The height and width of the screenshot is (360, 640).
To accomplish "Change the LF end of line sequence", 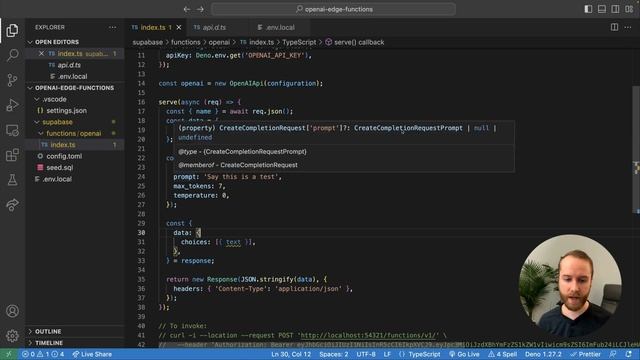I will tap(387, 354).
